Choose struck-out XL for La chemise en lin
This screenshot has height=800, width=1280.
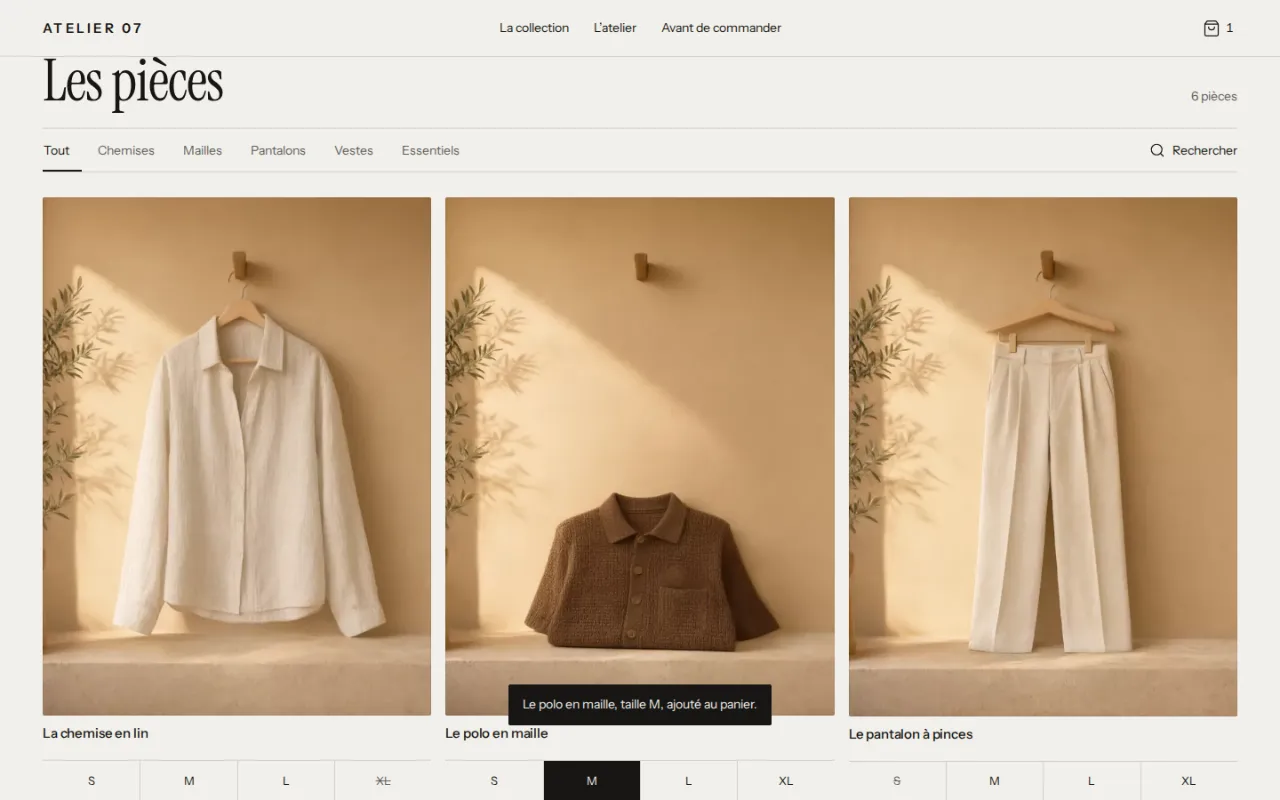[x=383, y=781]
